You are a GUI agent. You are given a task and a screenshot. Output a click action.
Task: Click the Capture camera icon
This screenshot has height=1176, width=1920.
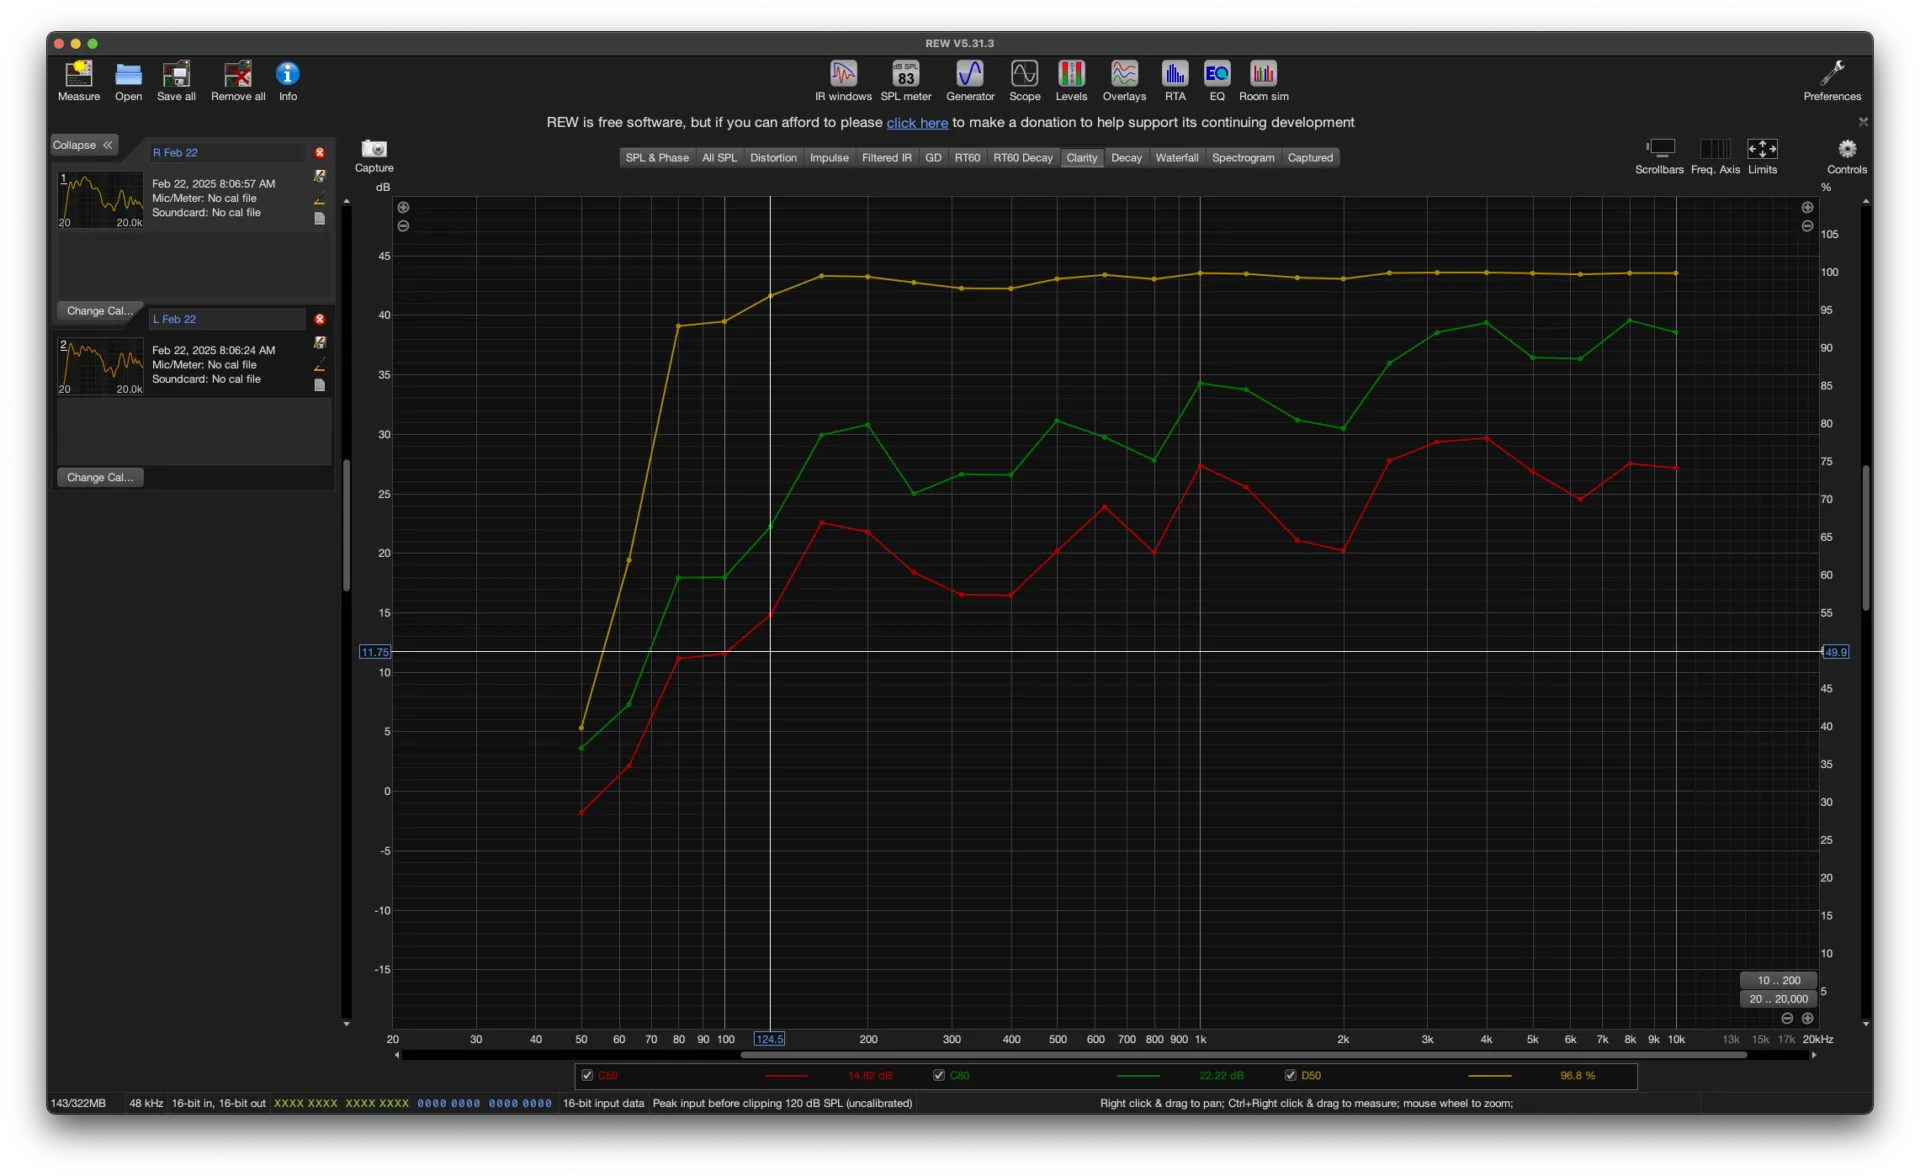[x=374, y=150]
